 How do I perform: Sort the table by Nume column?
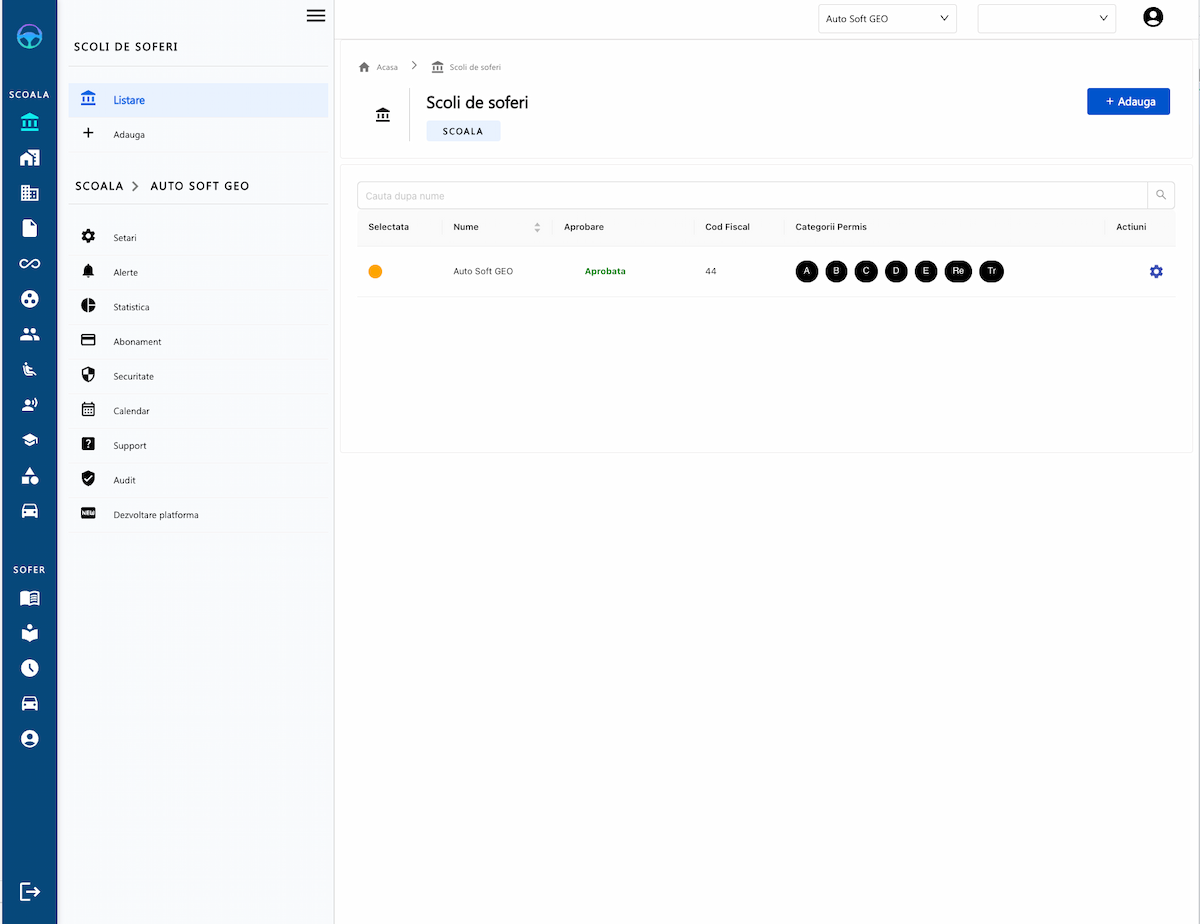pos(537,227)
